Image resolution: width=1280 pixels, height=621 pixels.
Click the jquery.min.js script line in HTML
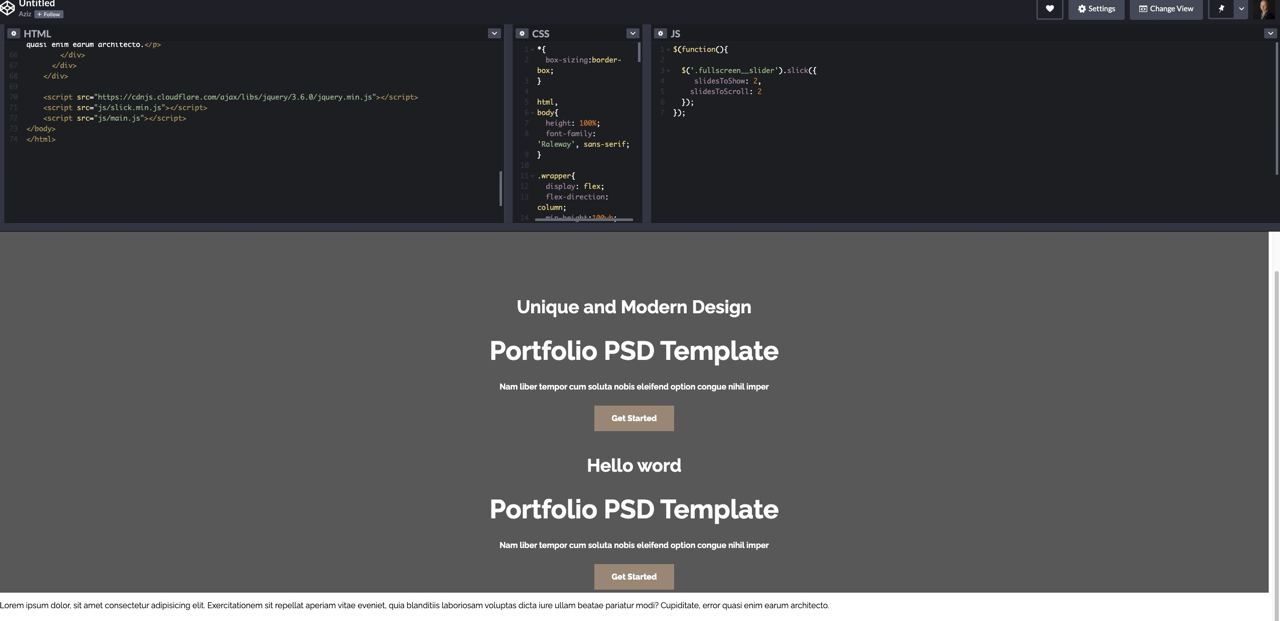point(230,97)
